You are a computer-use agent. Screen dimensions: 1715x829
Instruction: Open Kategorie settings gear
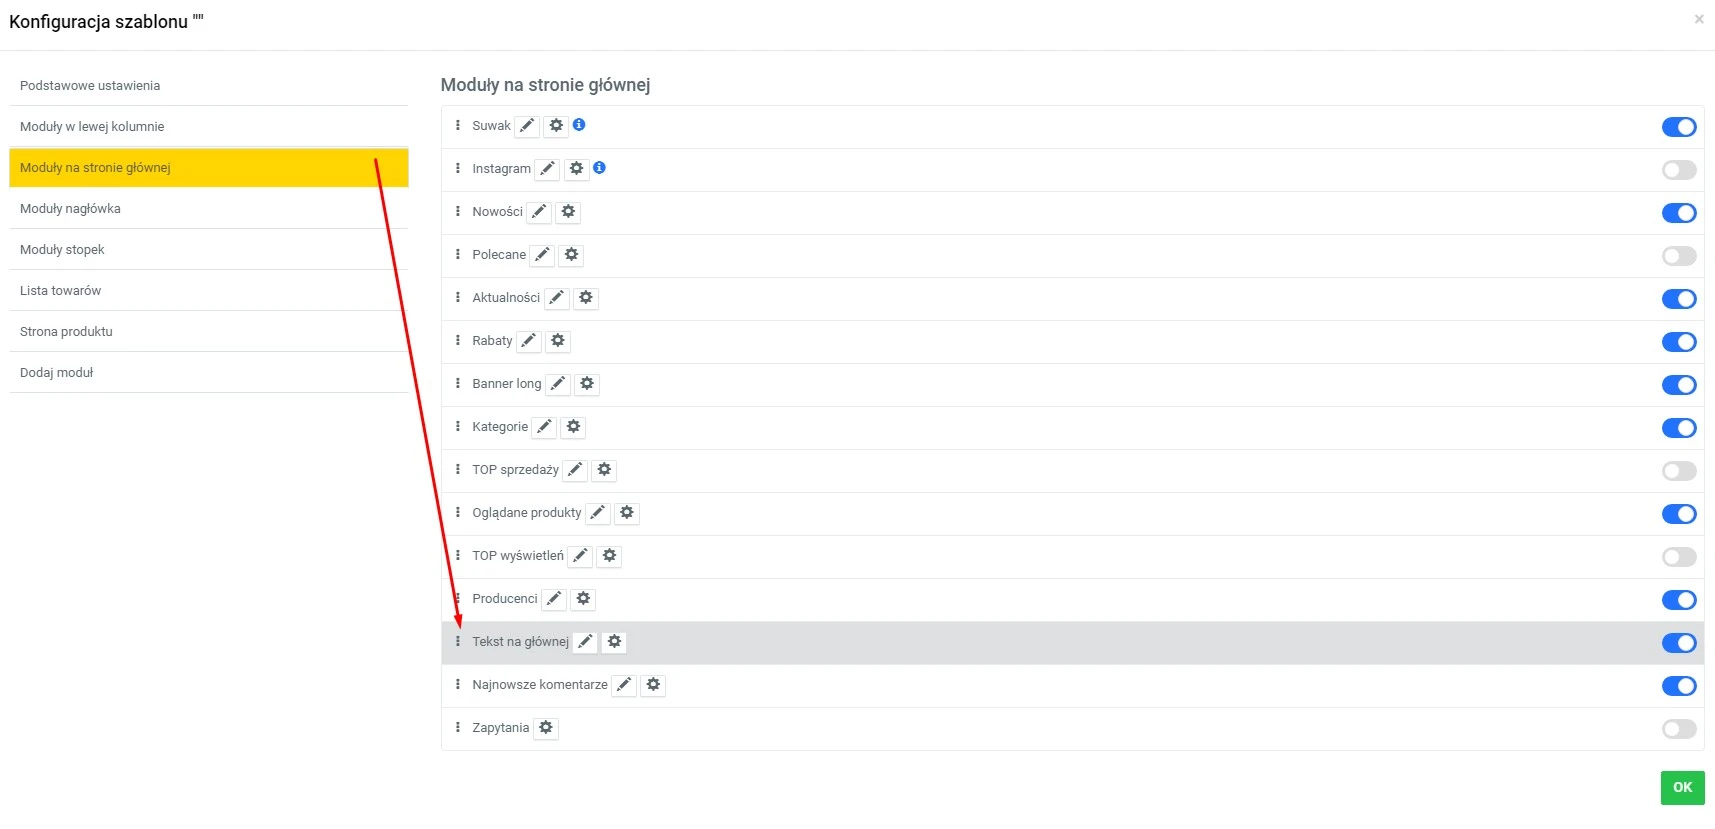(x=573, y=427)
